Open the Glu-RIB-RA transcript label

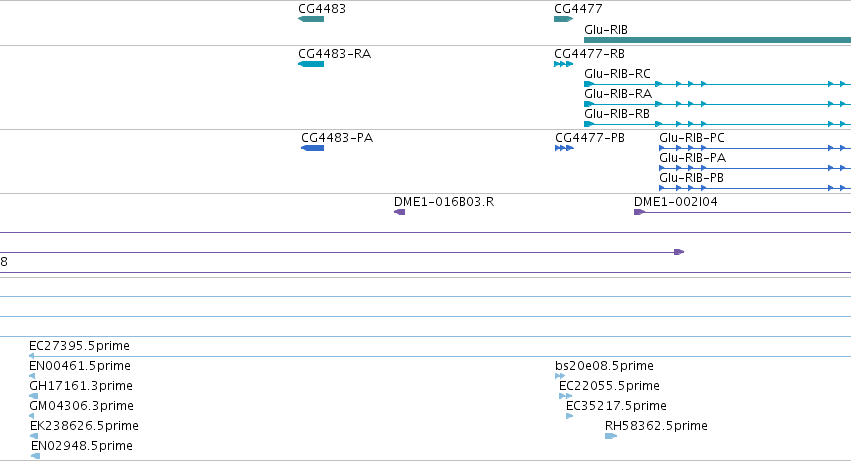click(618, 94)
